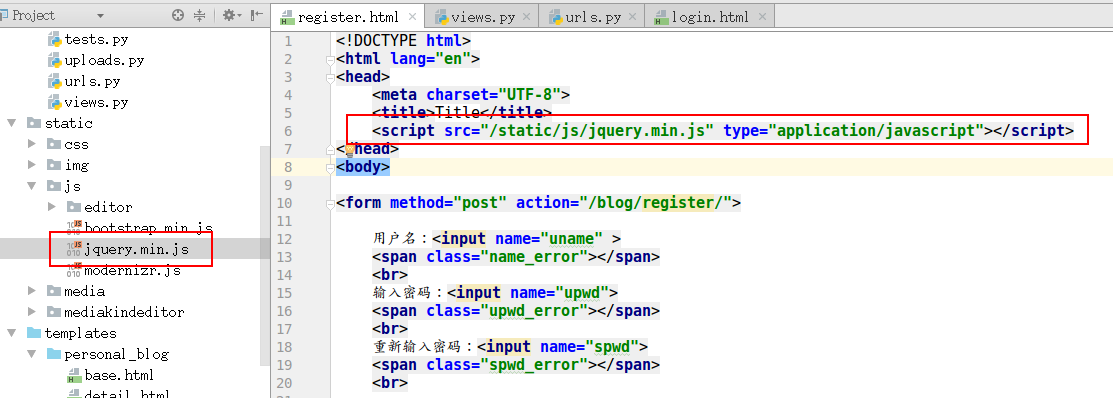The height and width of the screenshot is (398, 1113).
Task: Collapse the js folder
Action: (x=31, y=187)
